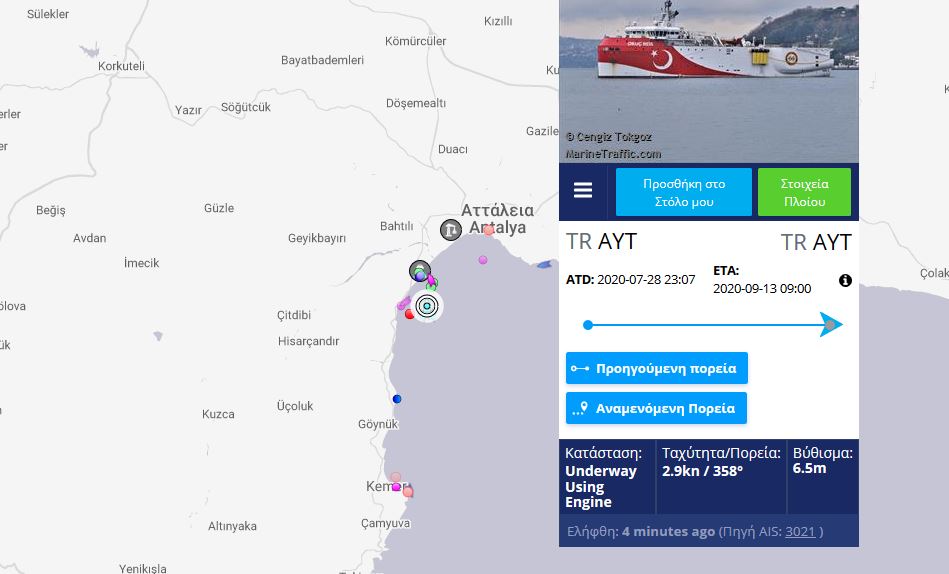Open Στοιχεία Πλοίου vessel details

pos(804,193)
